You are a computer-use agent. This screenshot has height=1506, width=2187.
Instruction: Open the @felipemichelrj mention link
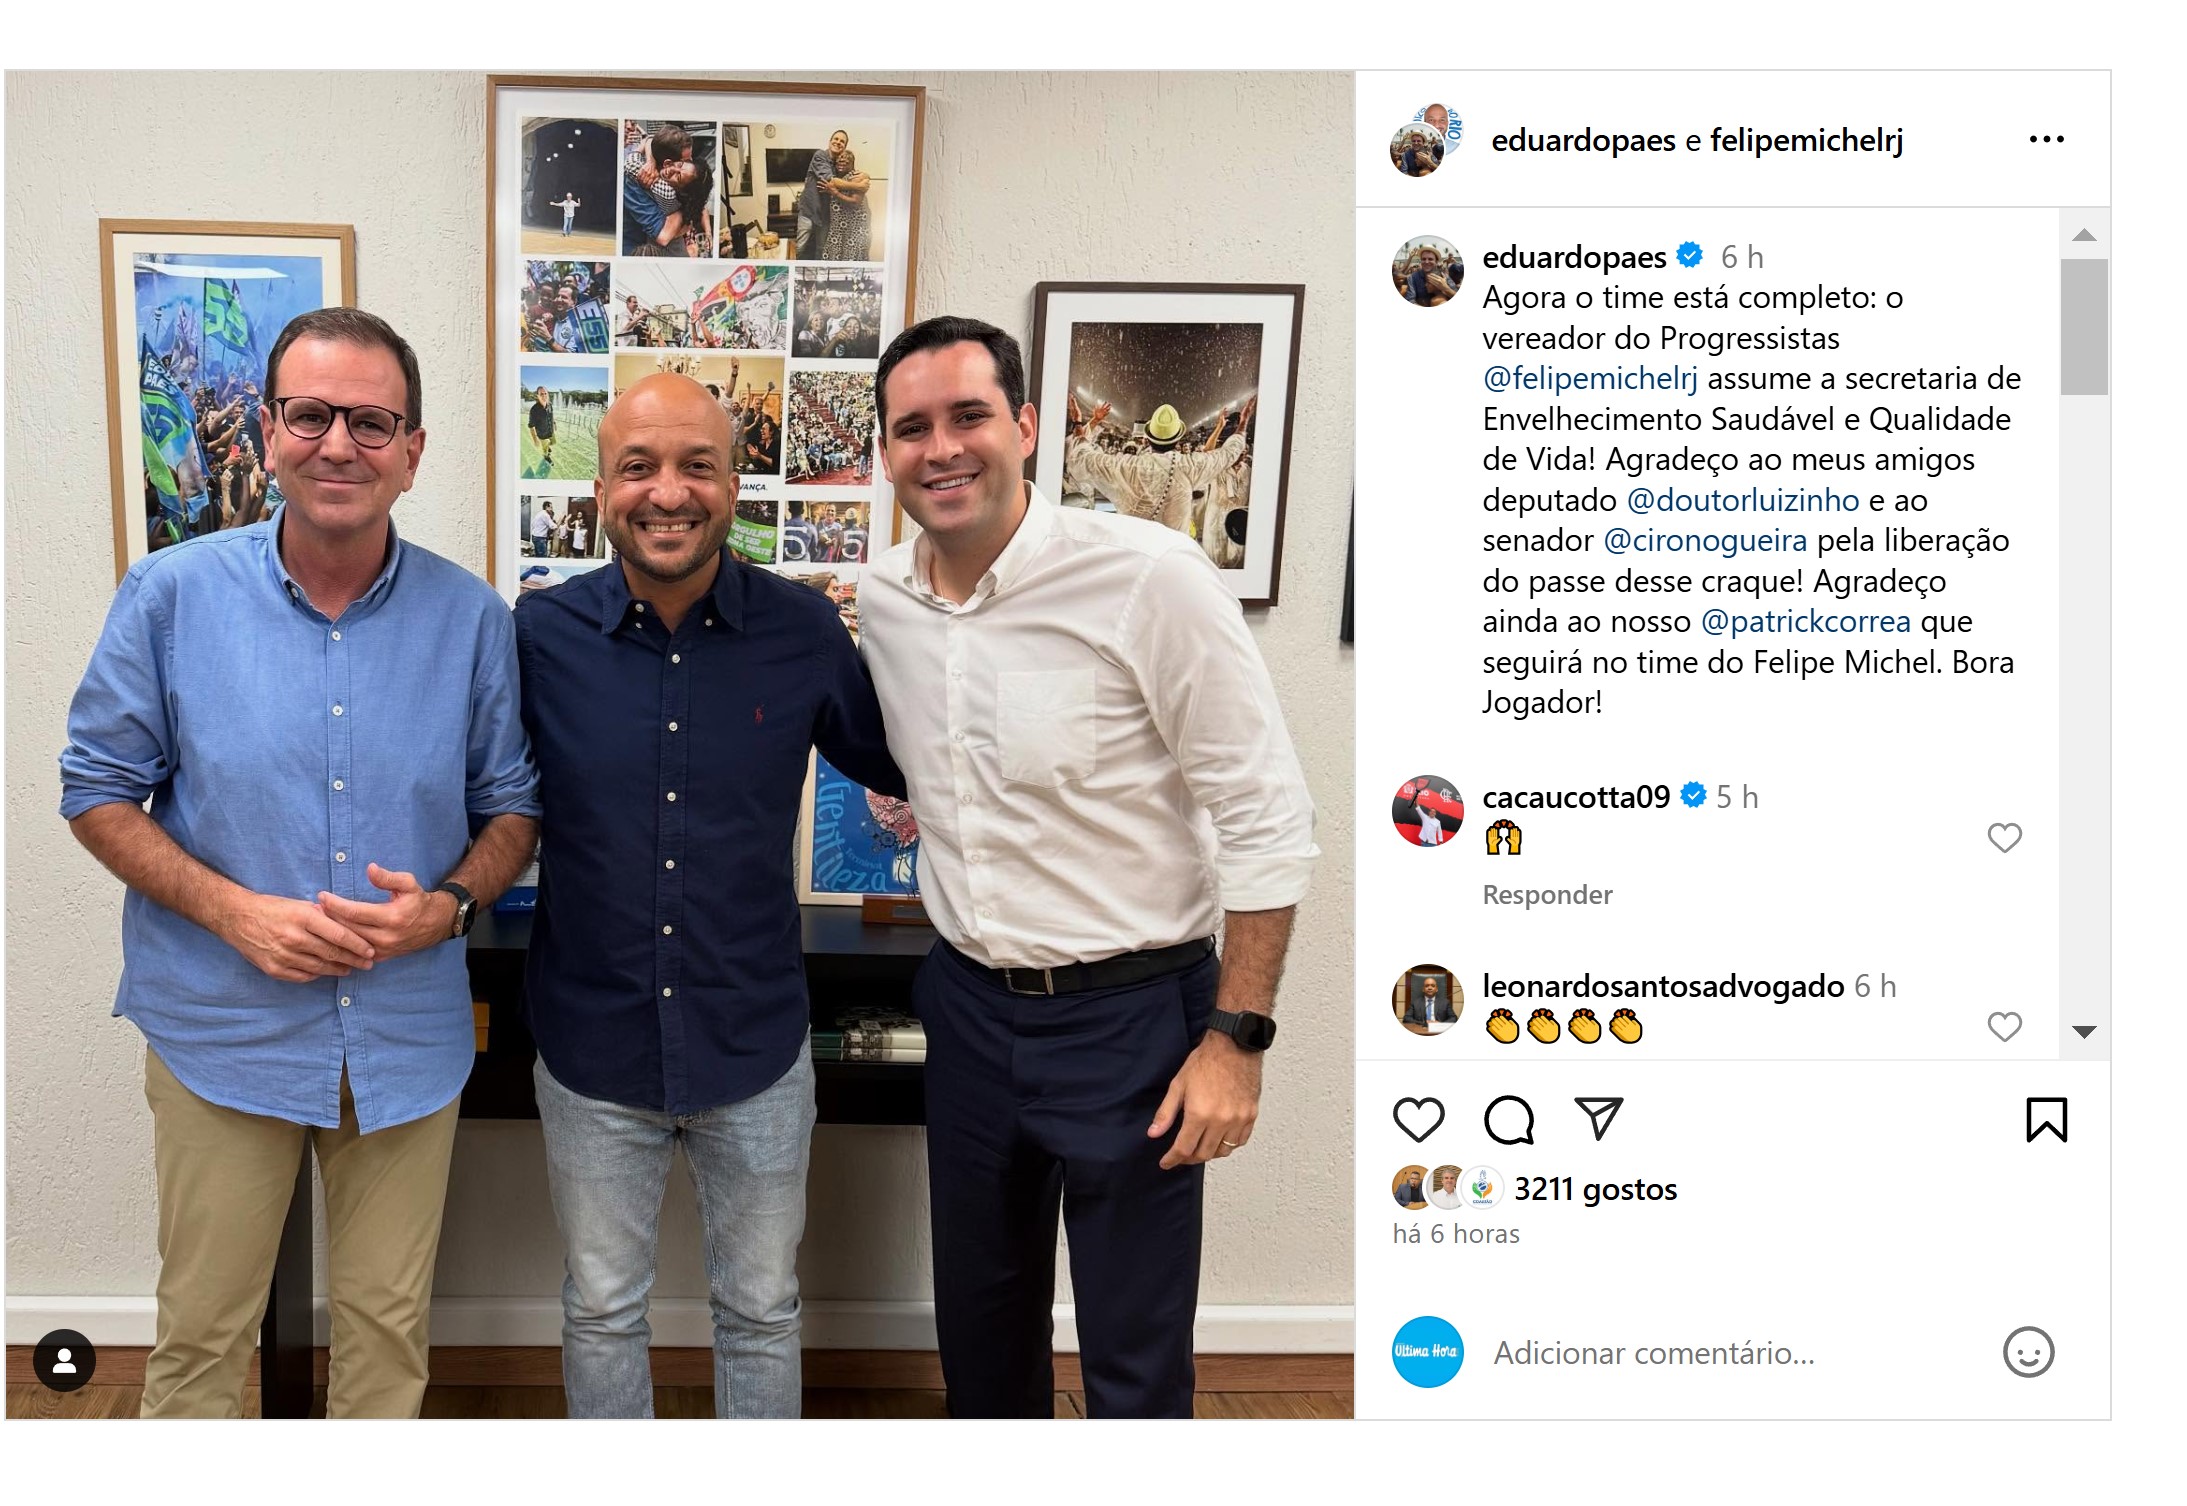pyautogui.click(x=1590, y=379)
